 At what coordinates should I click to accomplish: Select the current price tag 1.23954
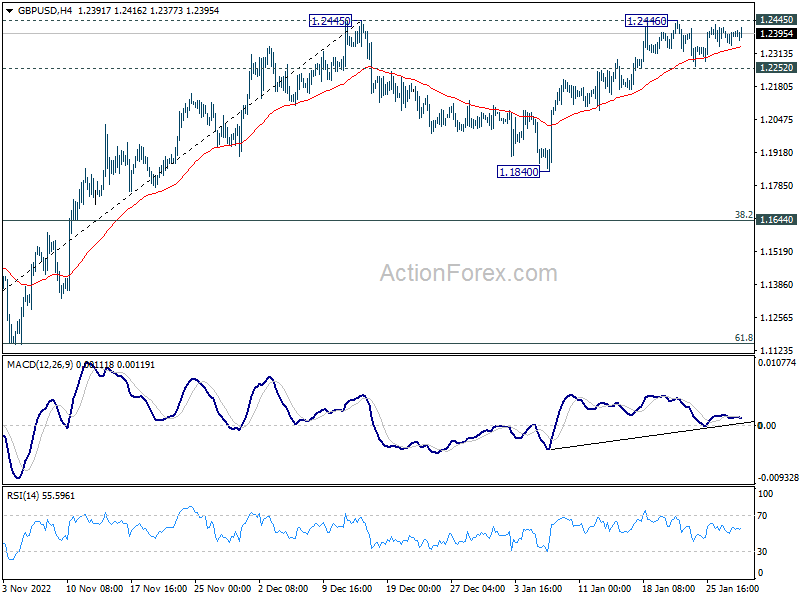[776, 34]
